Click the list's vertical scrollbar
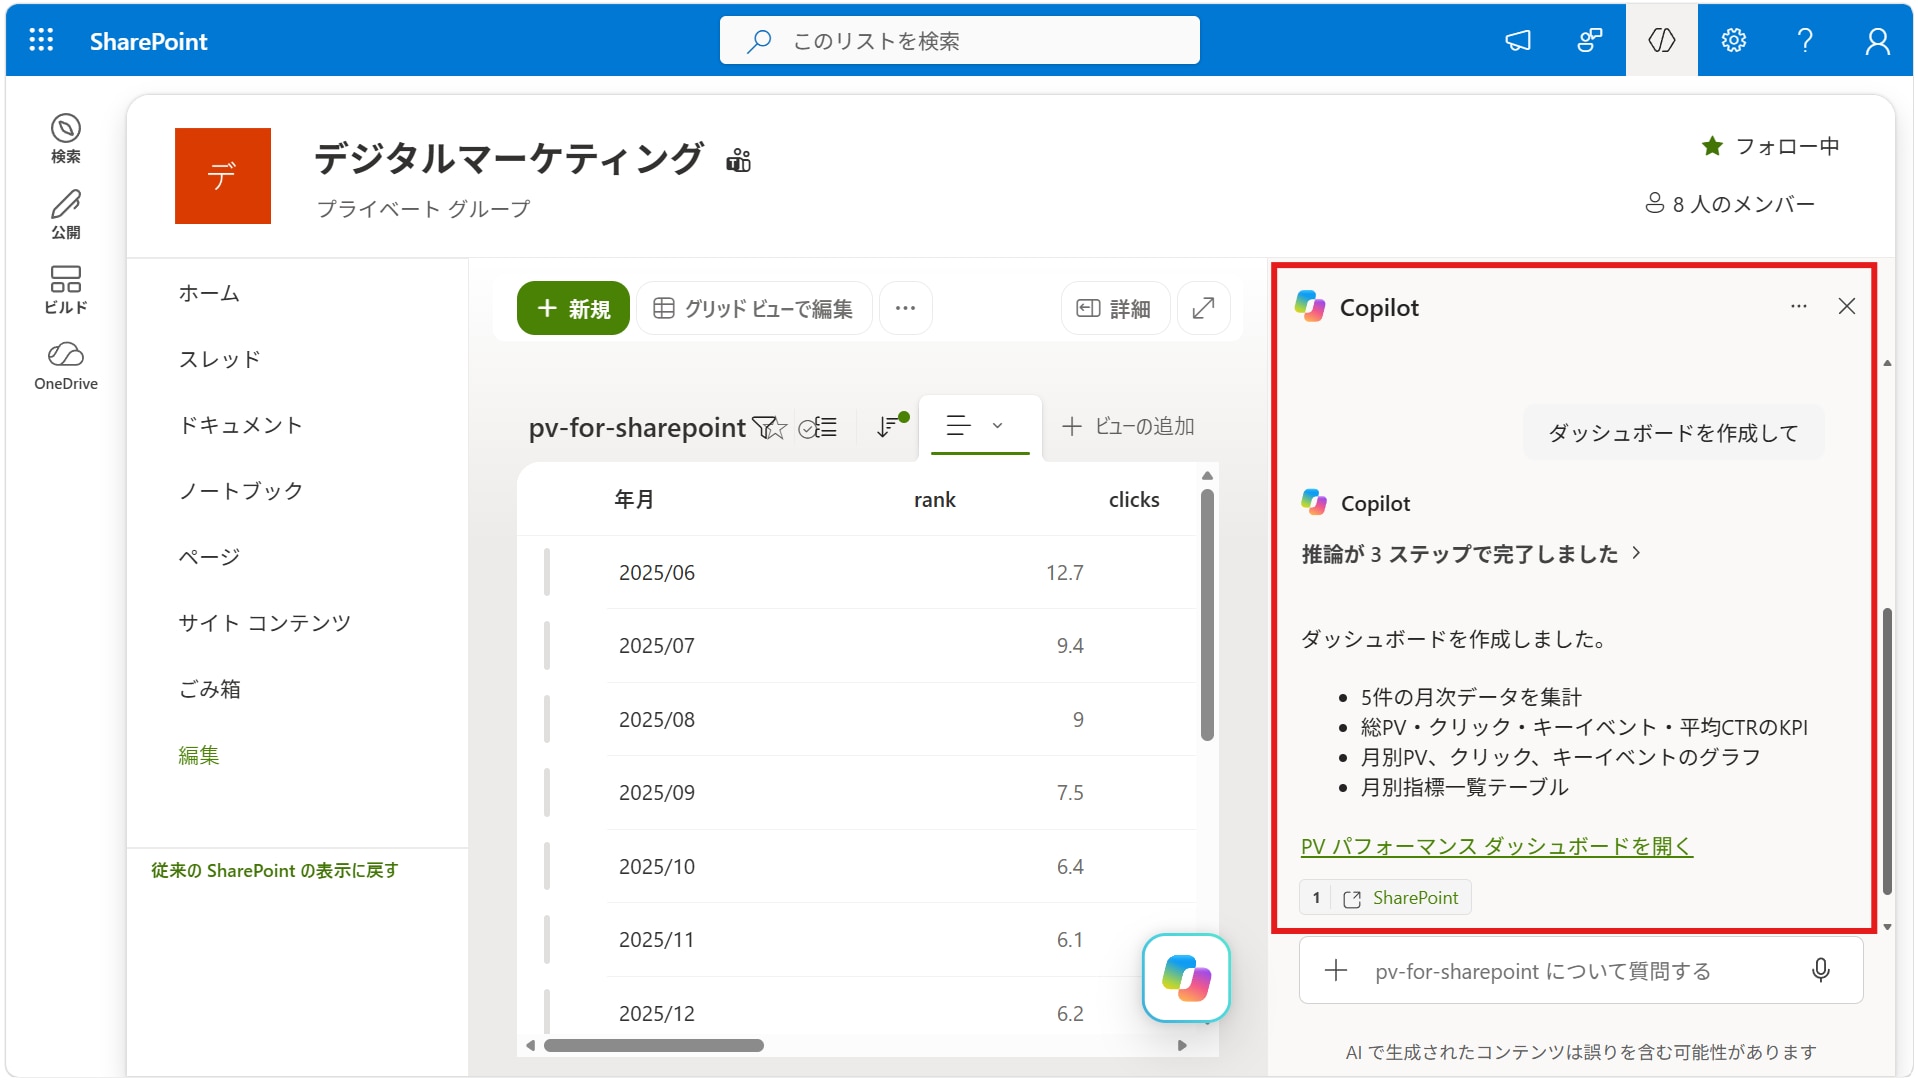 tap(1207, 615)
